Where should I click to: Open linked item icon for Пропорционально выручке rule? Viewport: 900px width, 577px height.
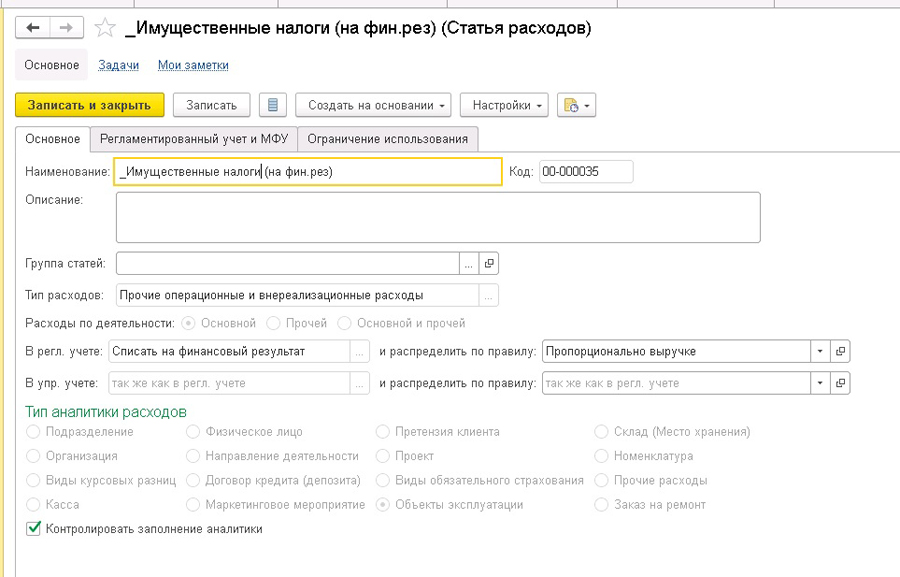click(x=840, y=351)
